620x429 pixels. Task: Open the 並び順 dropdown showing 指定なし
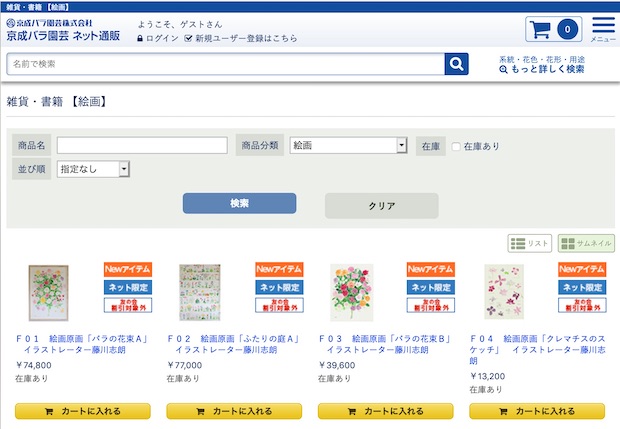[93, 169]
